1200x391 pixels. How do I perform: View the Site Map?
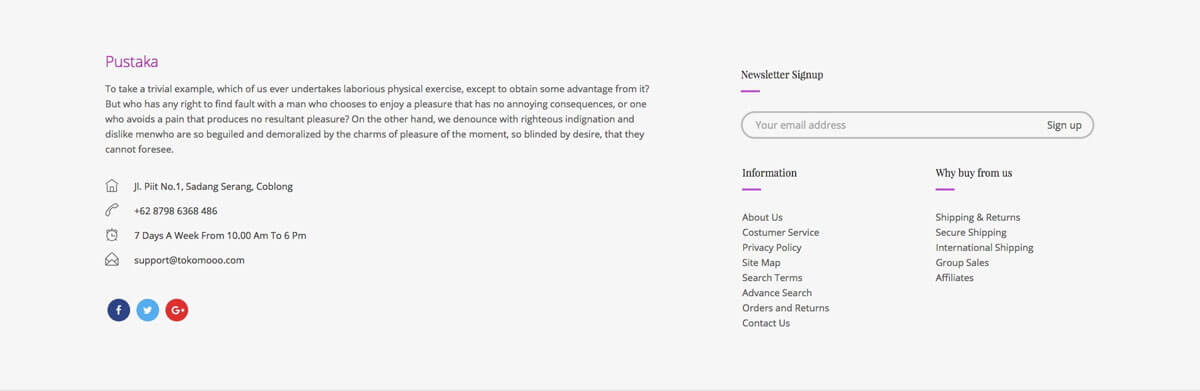[x=761, y=263]
